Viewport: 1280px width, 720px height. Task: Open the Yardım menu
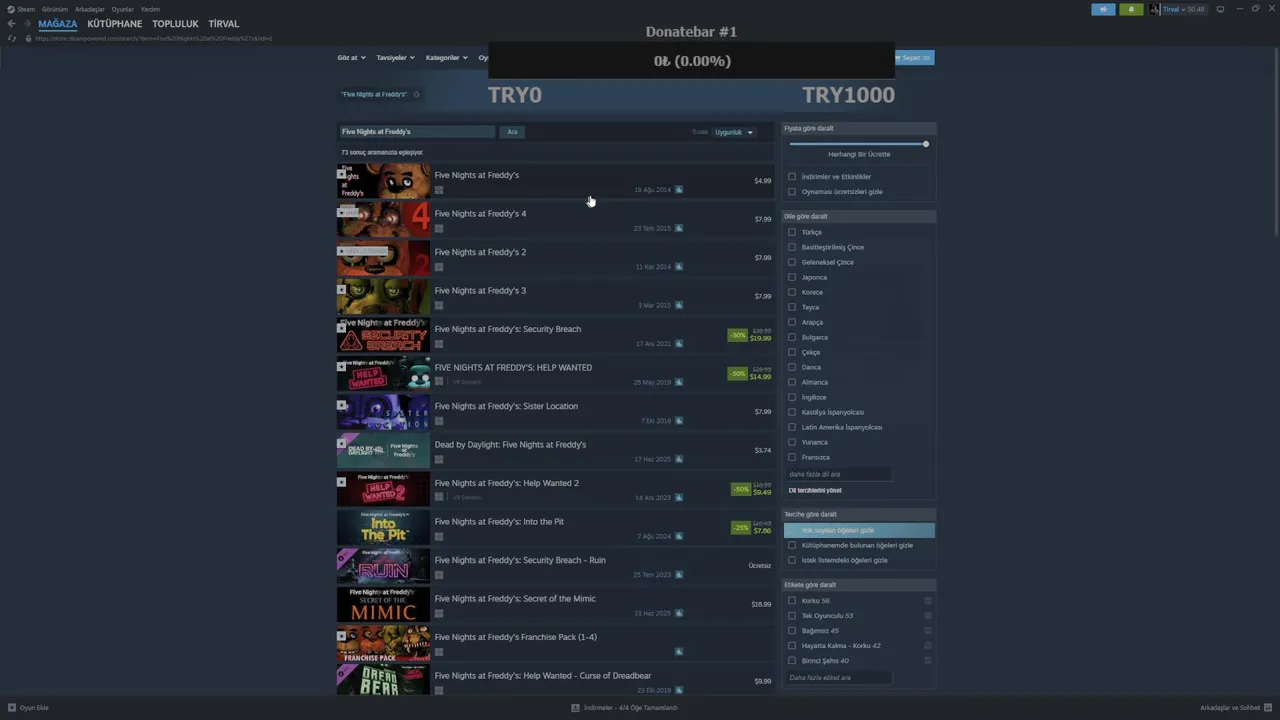(150, 9)
